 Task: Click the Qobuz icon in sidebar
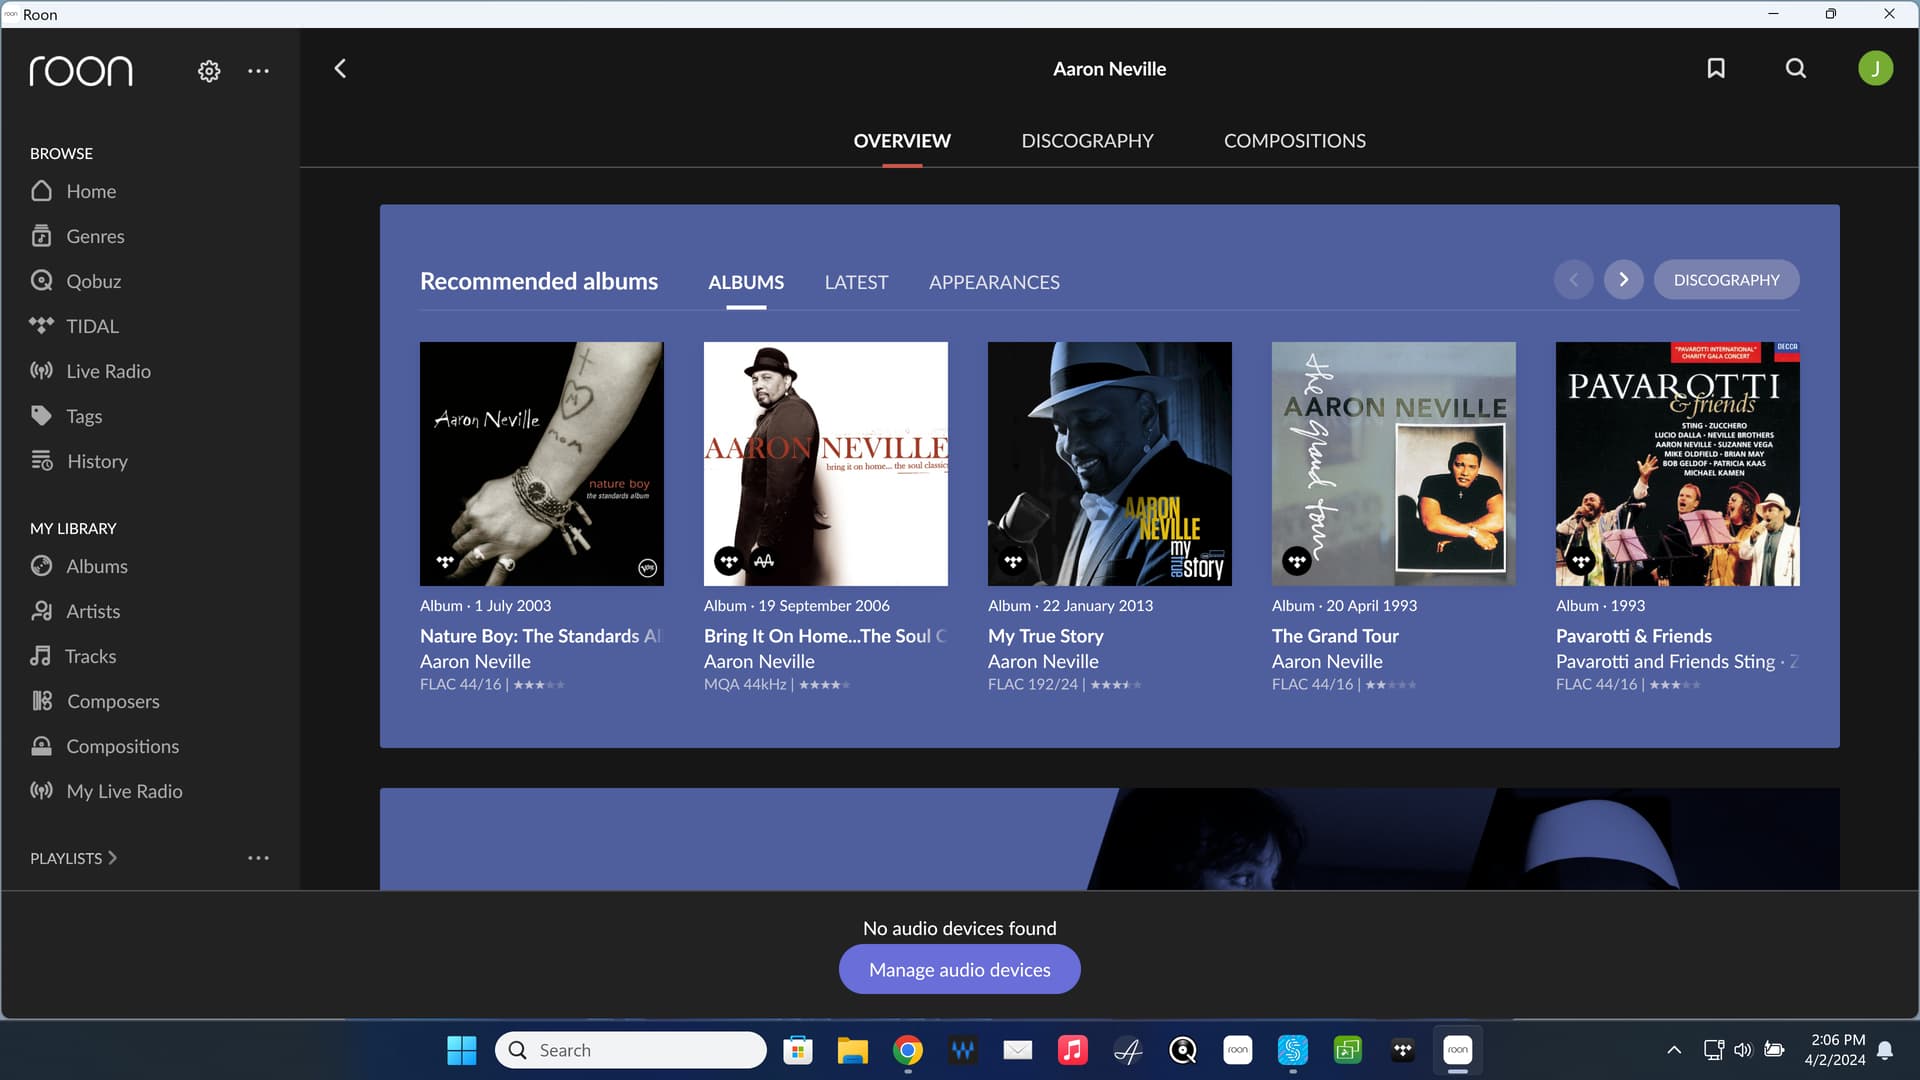coord(41,281)
